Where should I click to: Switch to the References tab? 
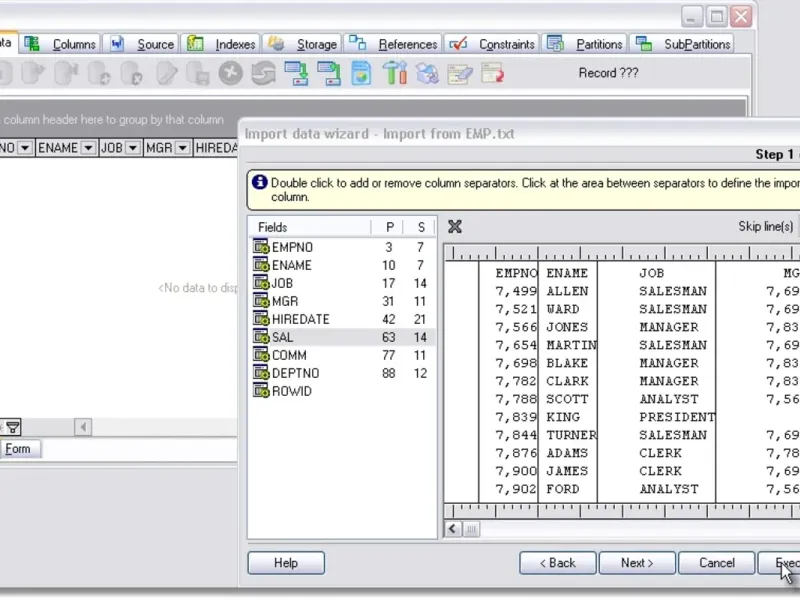click(393, 44)
